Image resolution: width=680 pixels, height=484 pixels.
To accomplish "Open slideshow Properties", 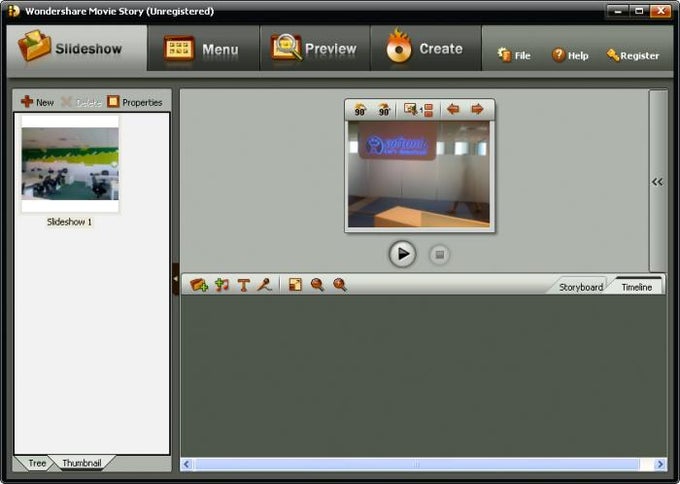I will pyautogui.click(x=135, y=102).
